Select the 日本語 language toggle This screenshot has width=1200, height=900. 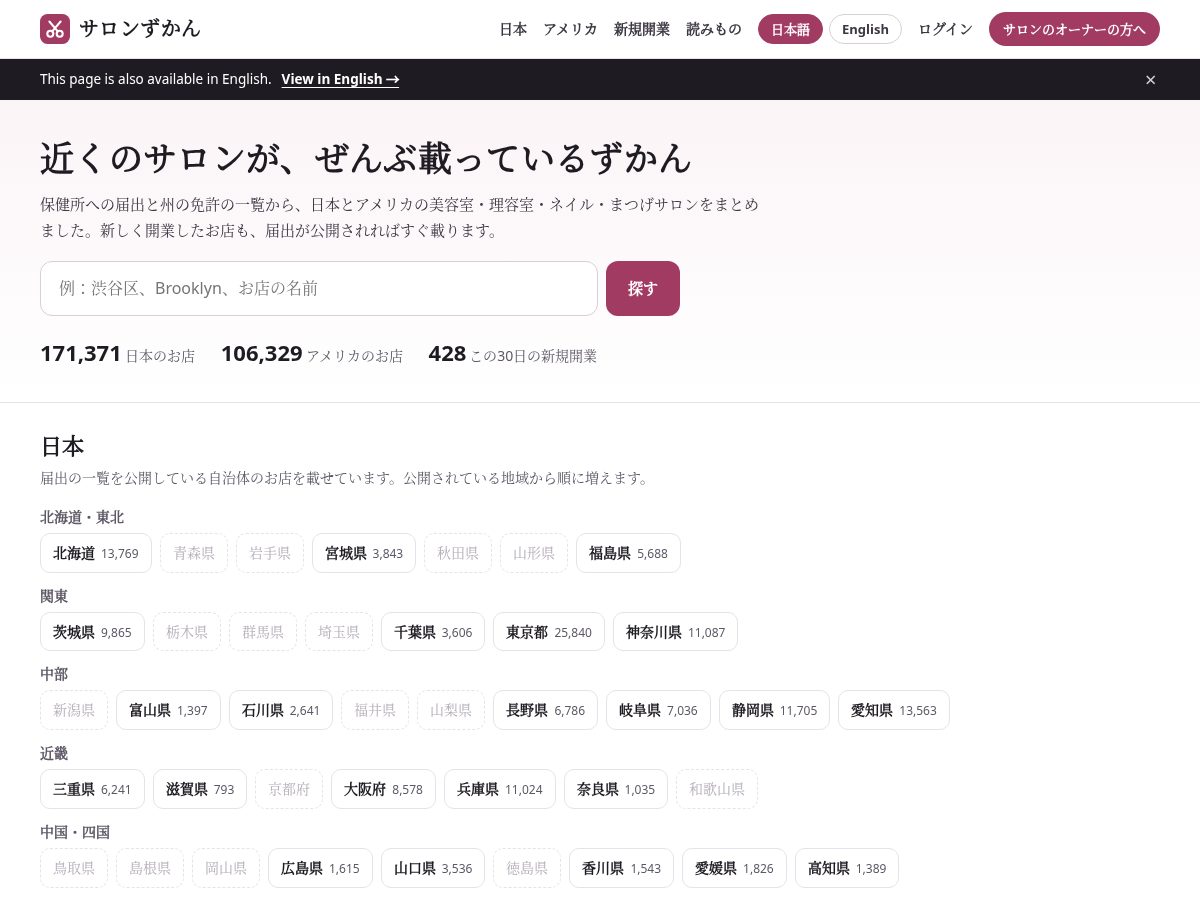tap(790, 29)
